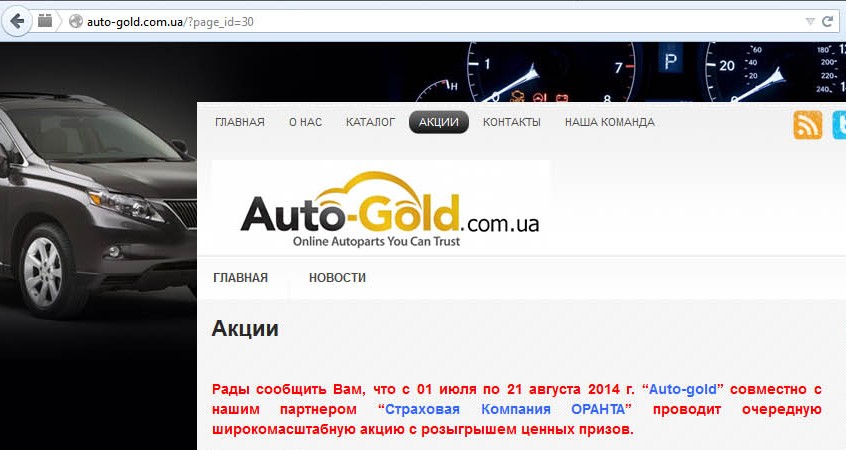Viewport: 846px width, 450px height.
Task: Open the КОНТАКТЫ menu item
Action: click(x=511, y=122)
